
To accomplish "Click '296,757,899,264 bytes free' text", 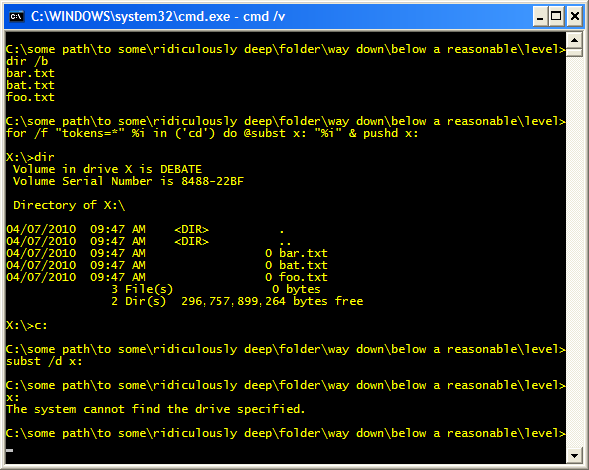I will 272,301.
